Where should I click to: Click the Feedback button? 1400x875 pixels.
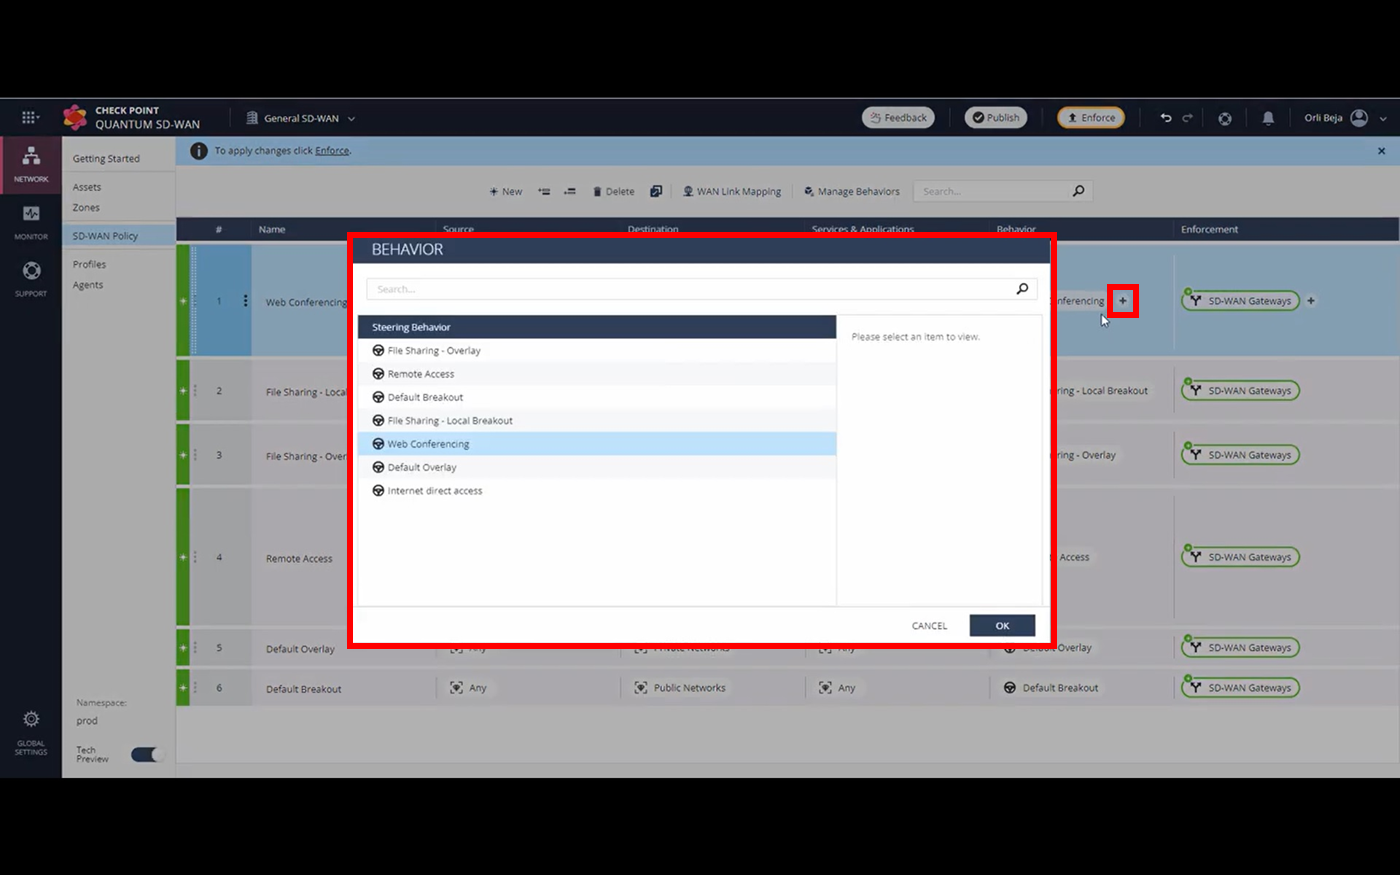click(x=898, y=118)
